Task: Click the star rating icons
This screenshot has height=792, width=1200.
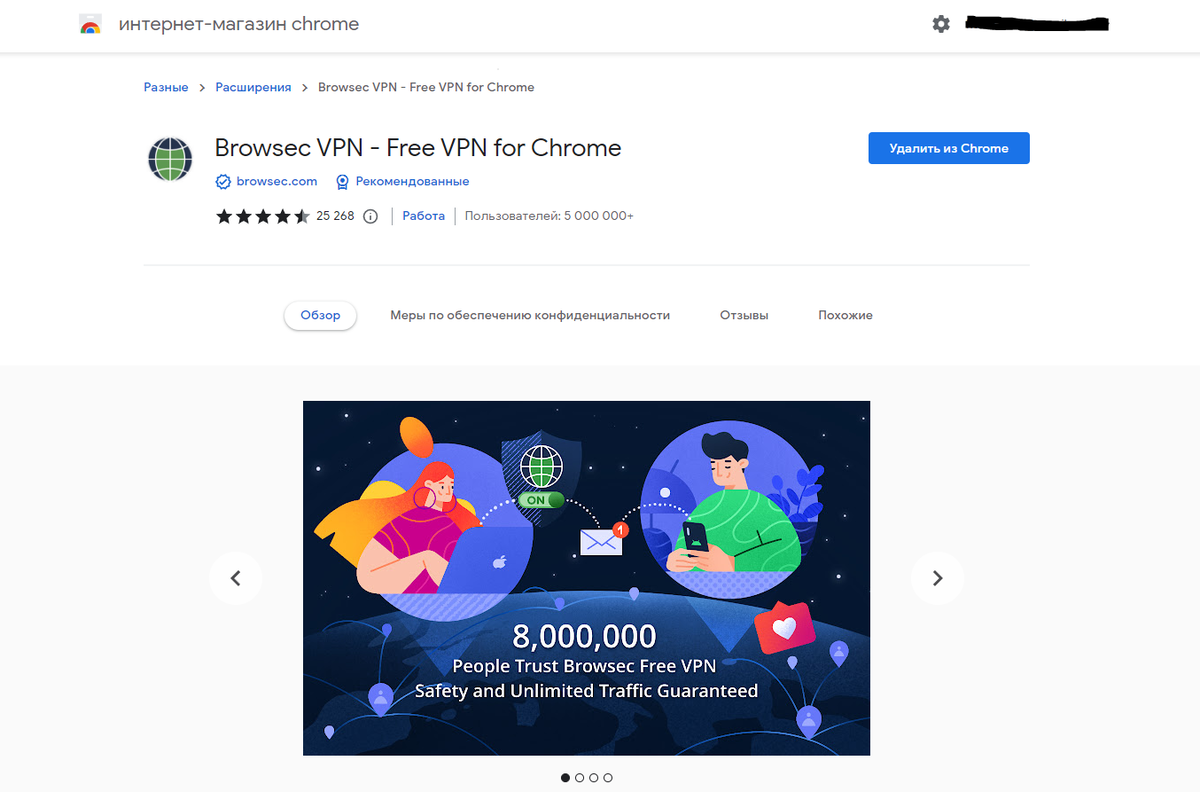Action: point(263,216)
